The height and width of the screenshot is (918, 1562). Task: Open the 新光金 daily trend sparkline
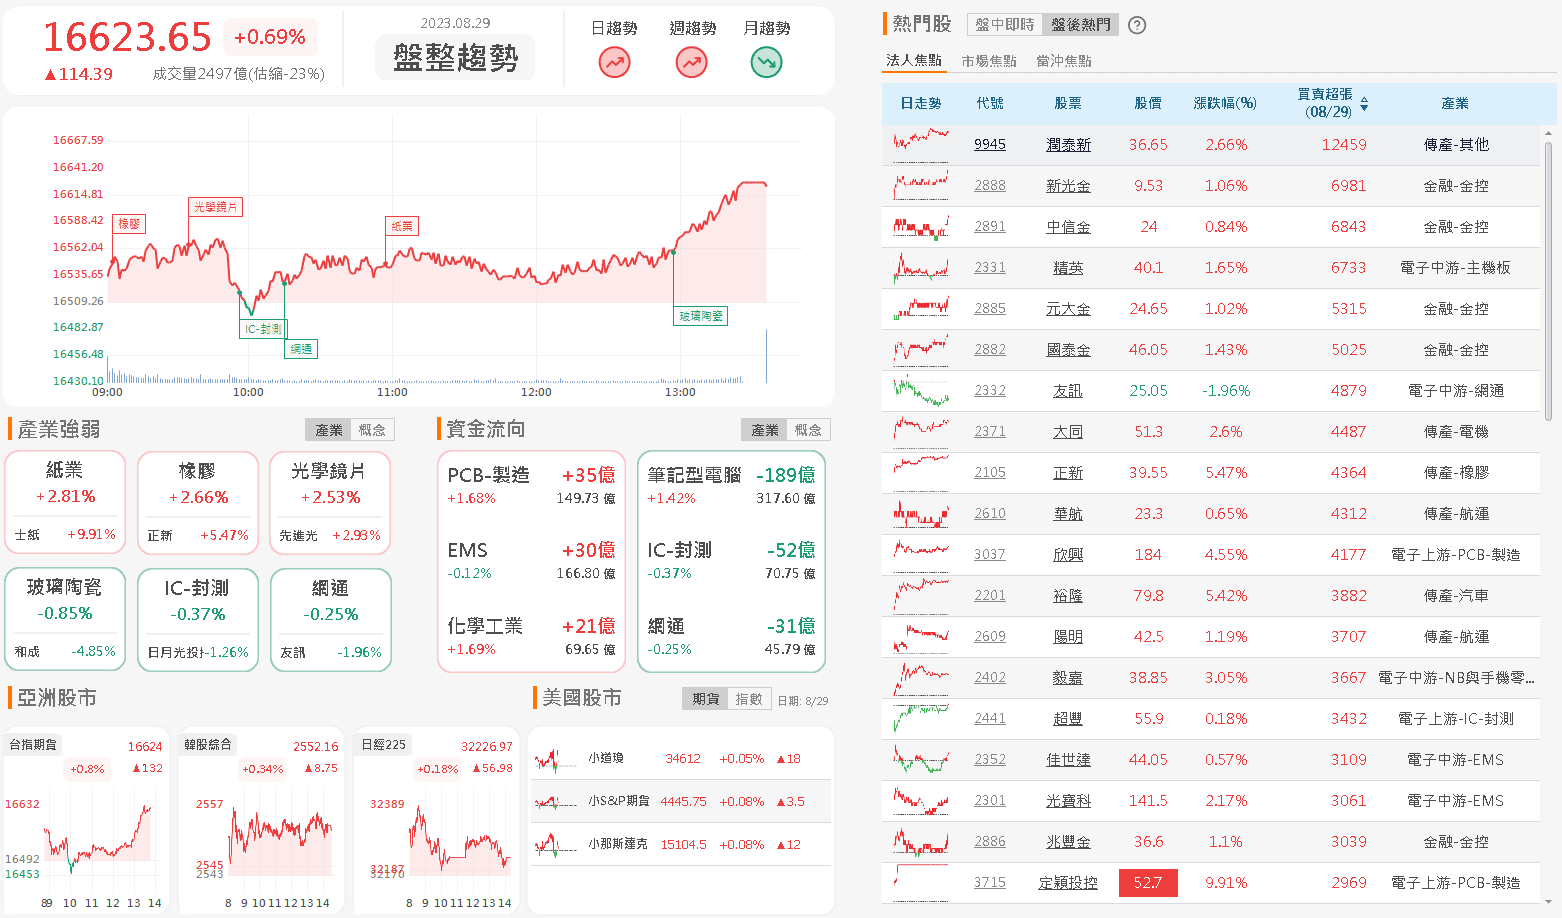click(921, 186)
